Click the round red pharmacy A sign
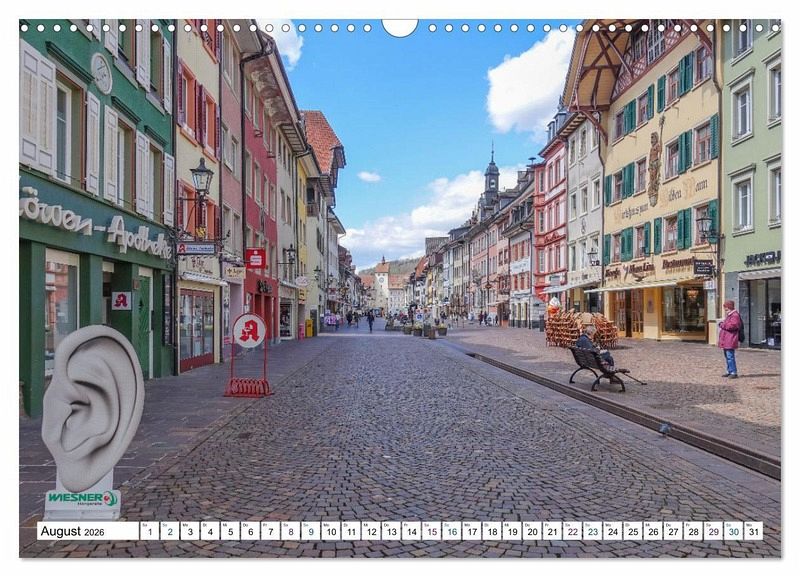 pyautogui.click(x=248, y=331)
